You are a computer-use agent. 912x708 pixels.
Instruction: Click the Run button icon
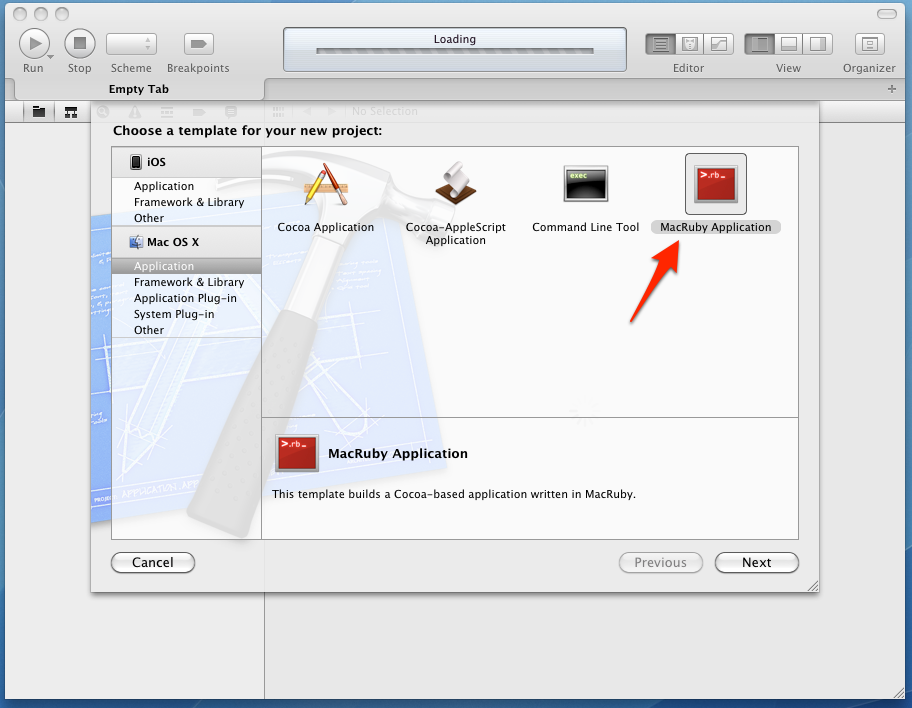34,44
